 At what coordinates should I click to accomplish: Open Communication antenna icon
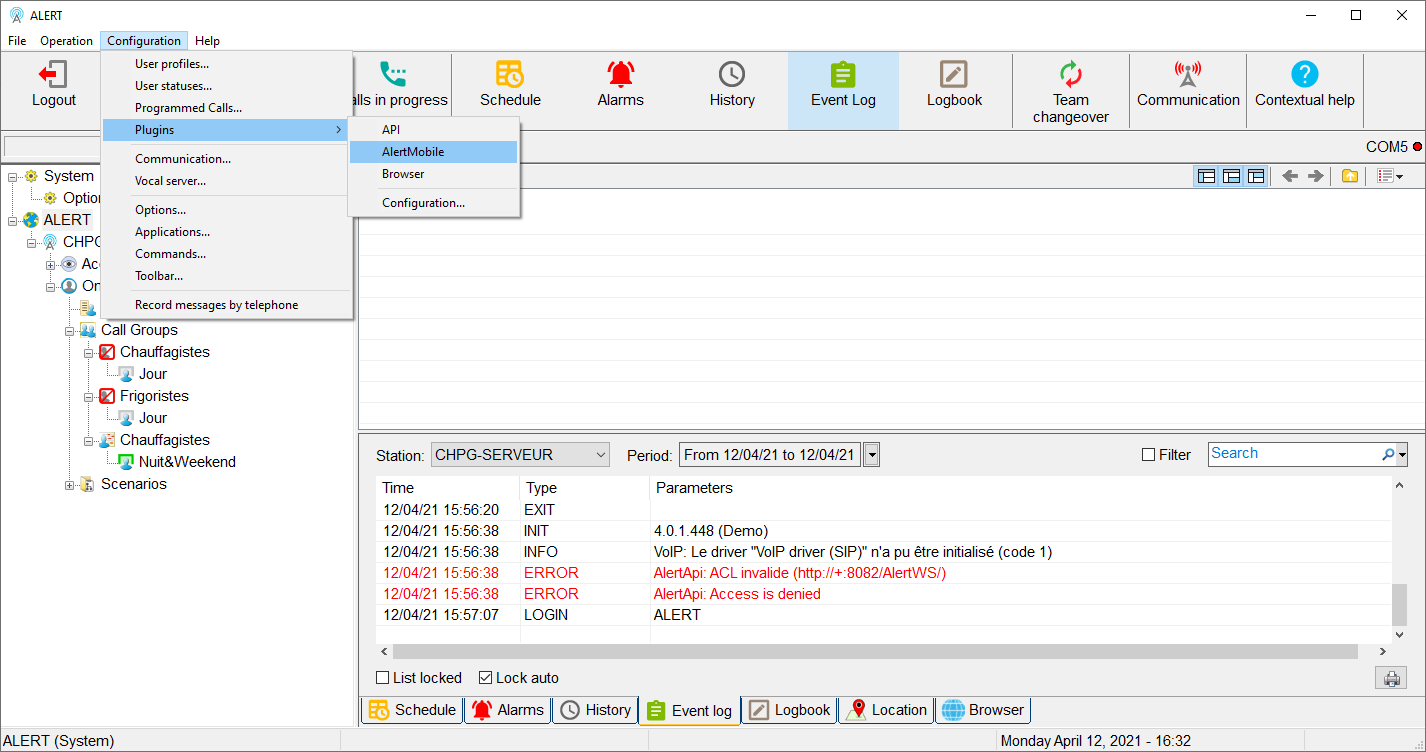(x=1188, y=75)
